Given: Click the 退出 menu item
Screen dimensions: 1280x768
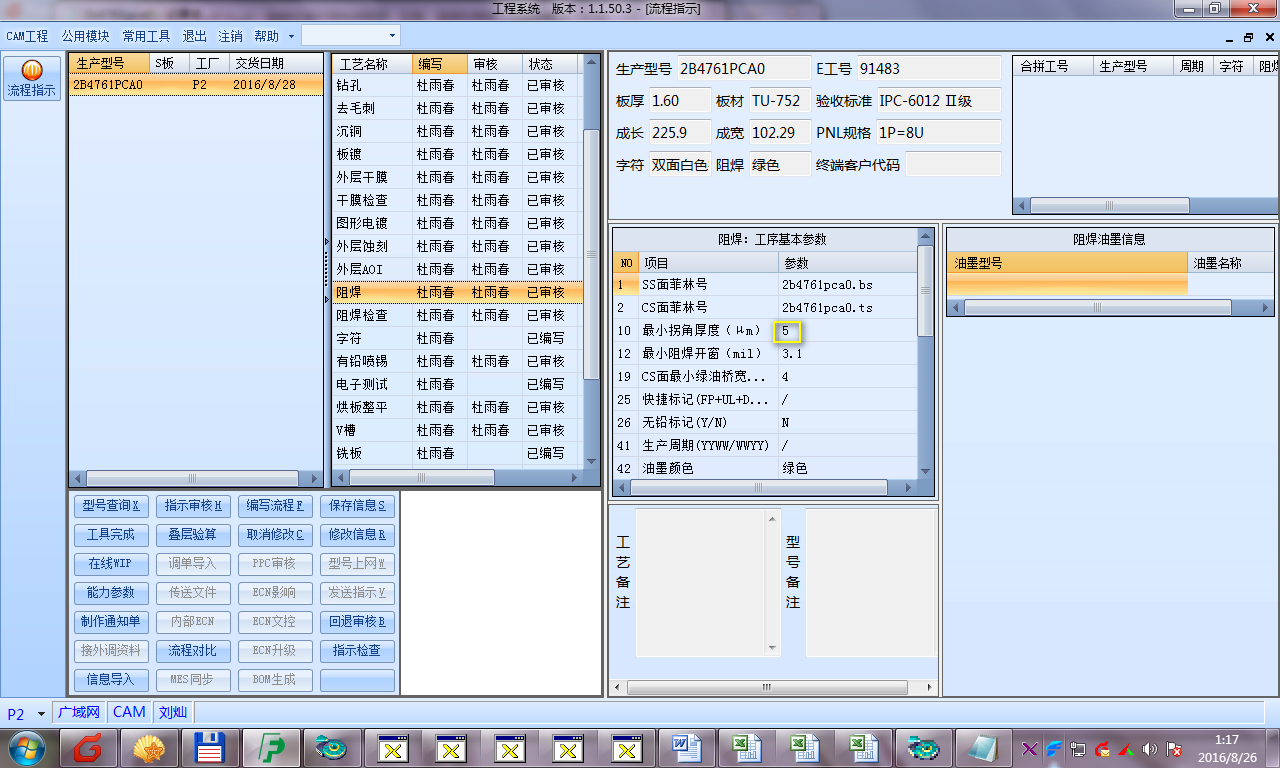Looking at the screenshot, I should click(x=194, y=36).
